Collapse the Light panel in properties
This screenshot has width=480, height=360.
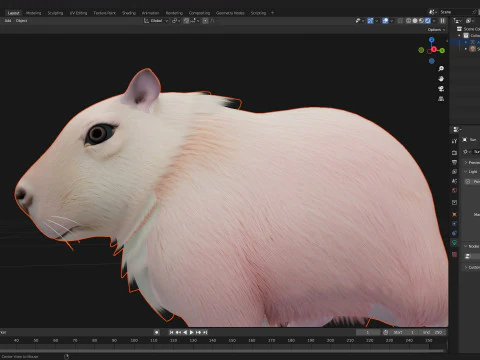[x=466, y=172]
